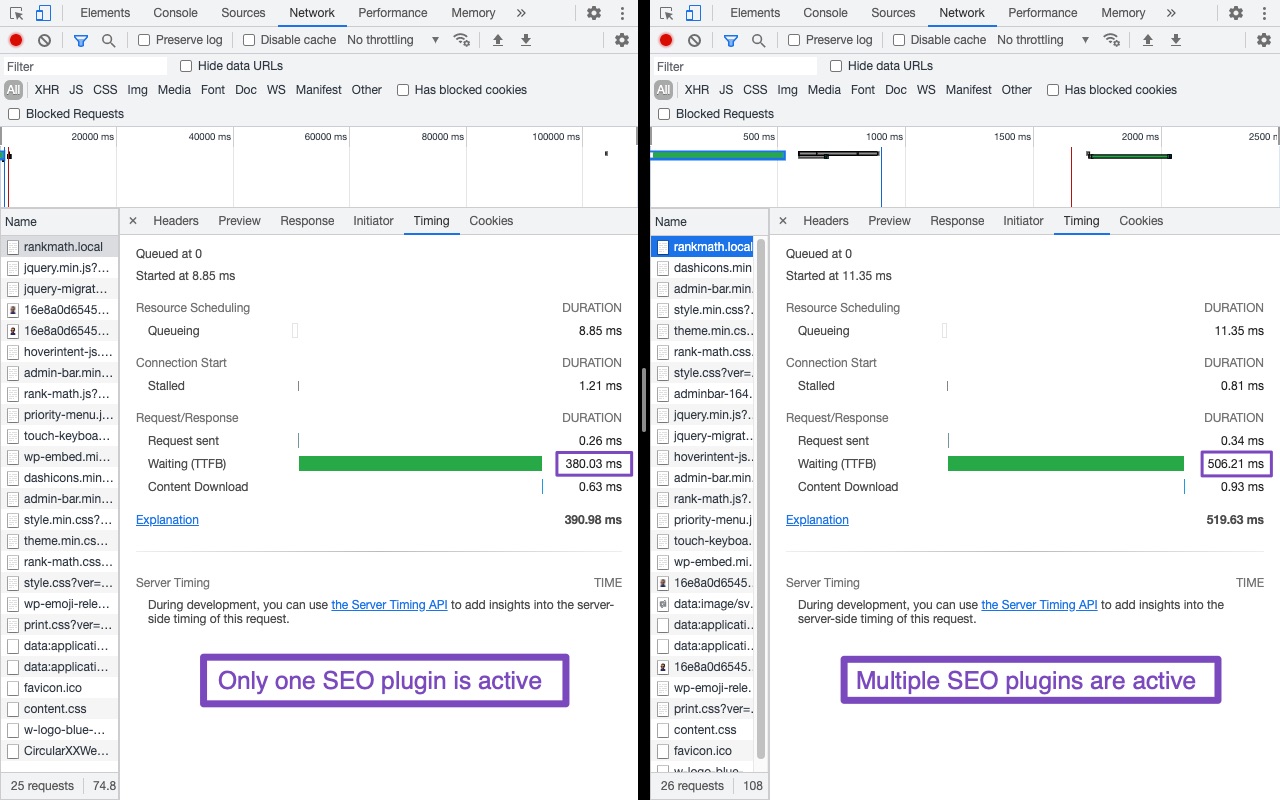Open network search icon in the right DevTools

[758, 40]
